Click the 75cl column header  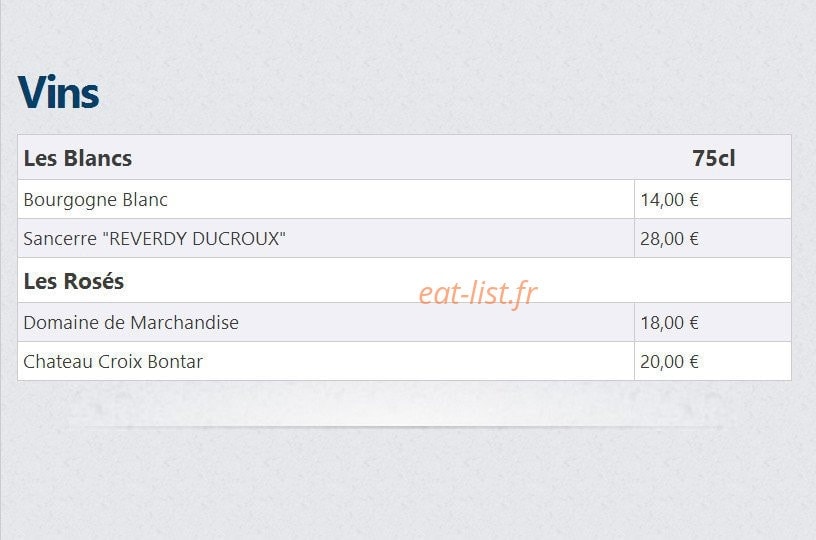pyautogui.click(x=713, y=158)
